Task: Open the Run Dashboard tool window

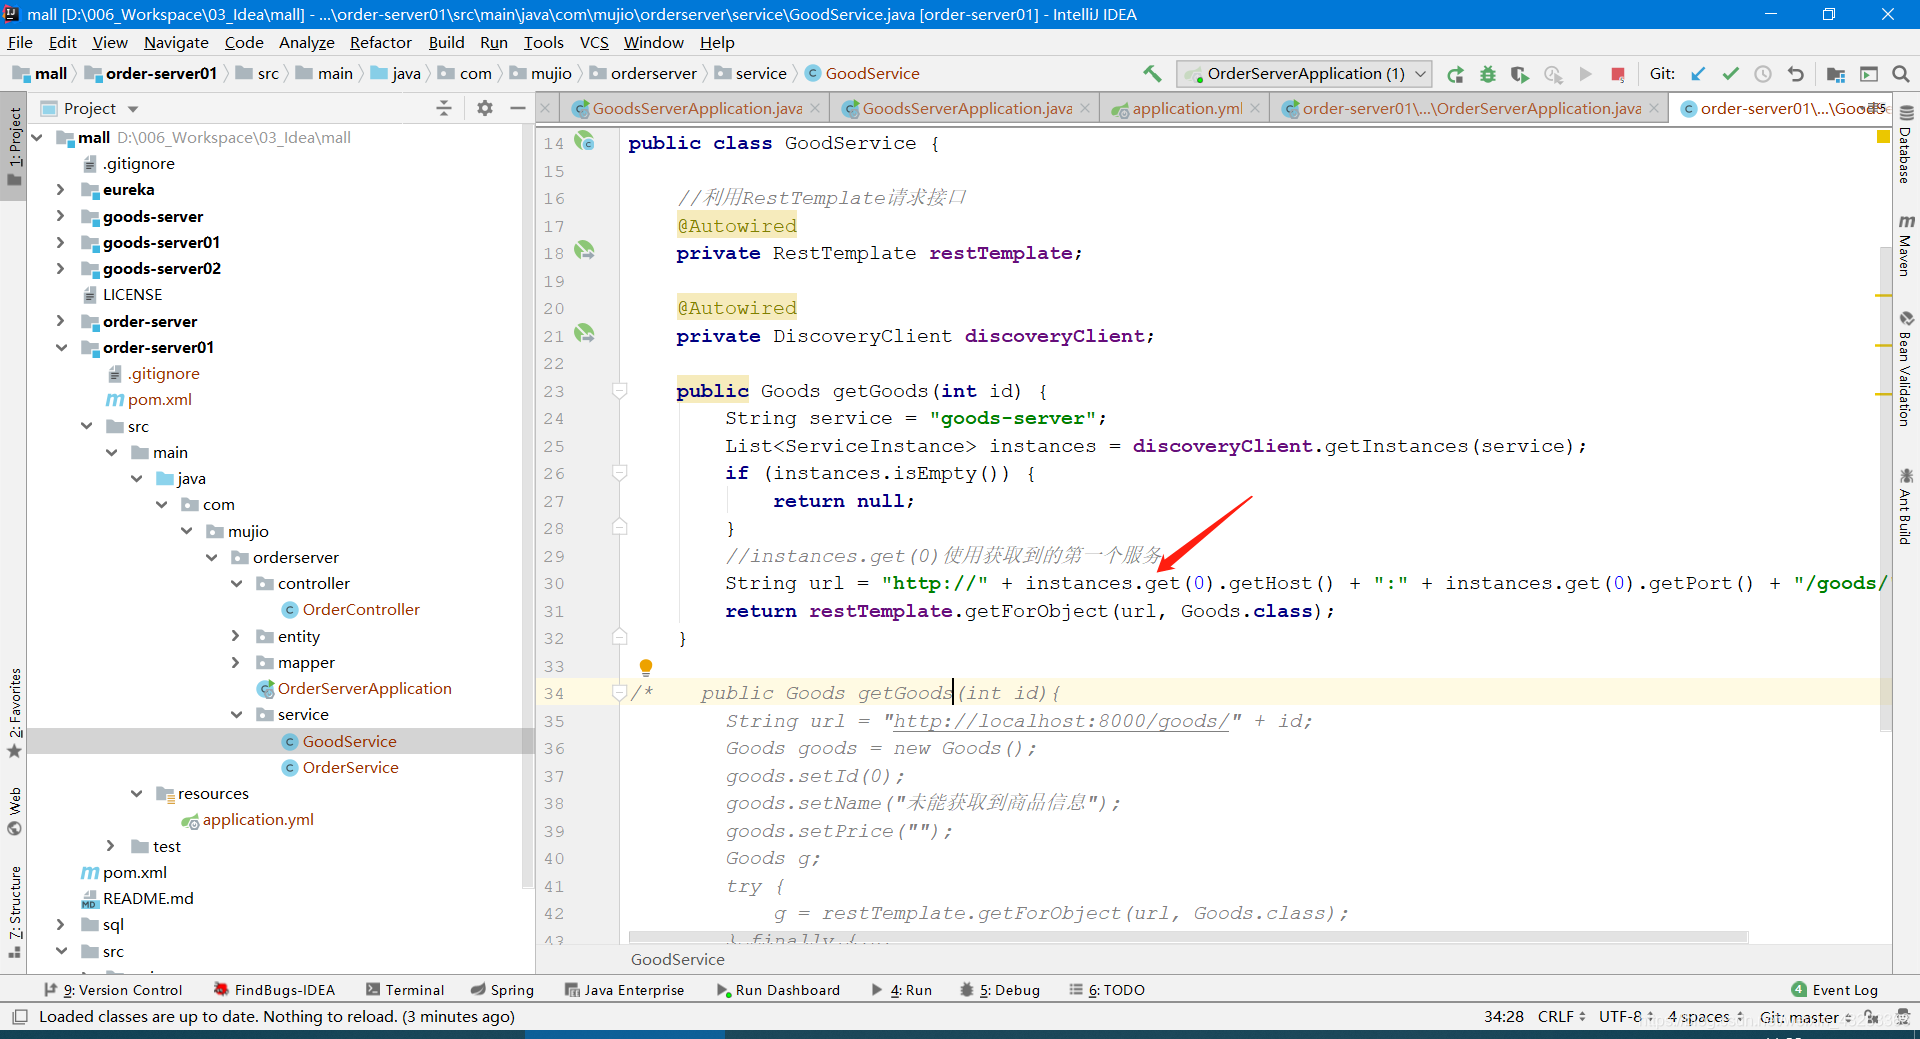Action: pos(778,990)
